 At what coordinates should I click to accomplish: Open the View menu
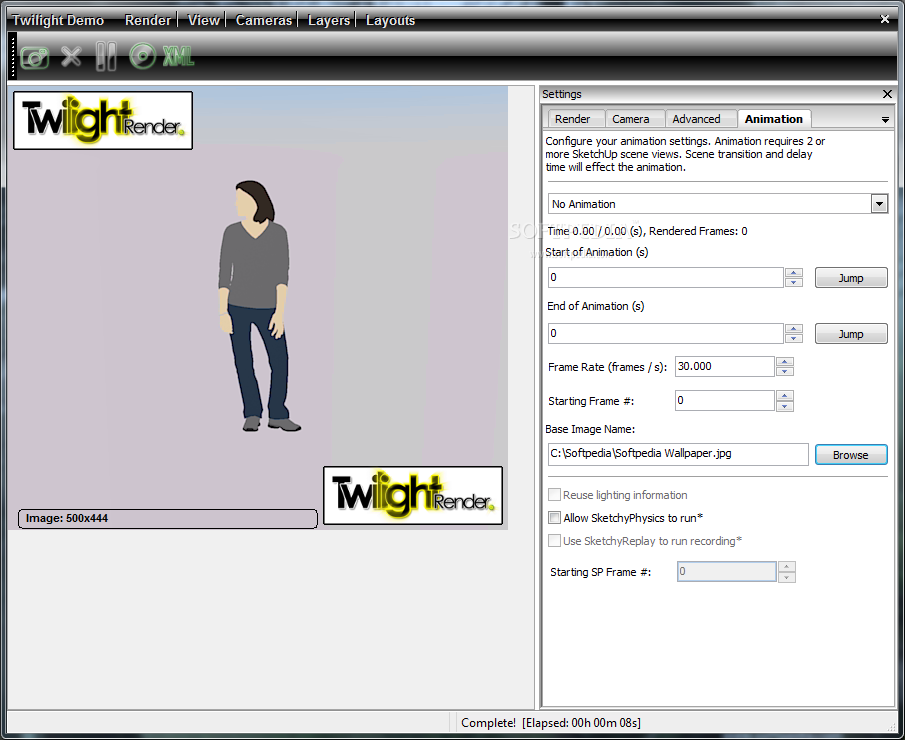click(204, 20)
